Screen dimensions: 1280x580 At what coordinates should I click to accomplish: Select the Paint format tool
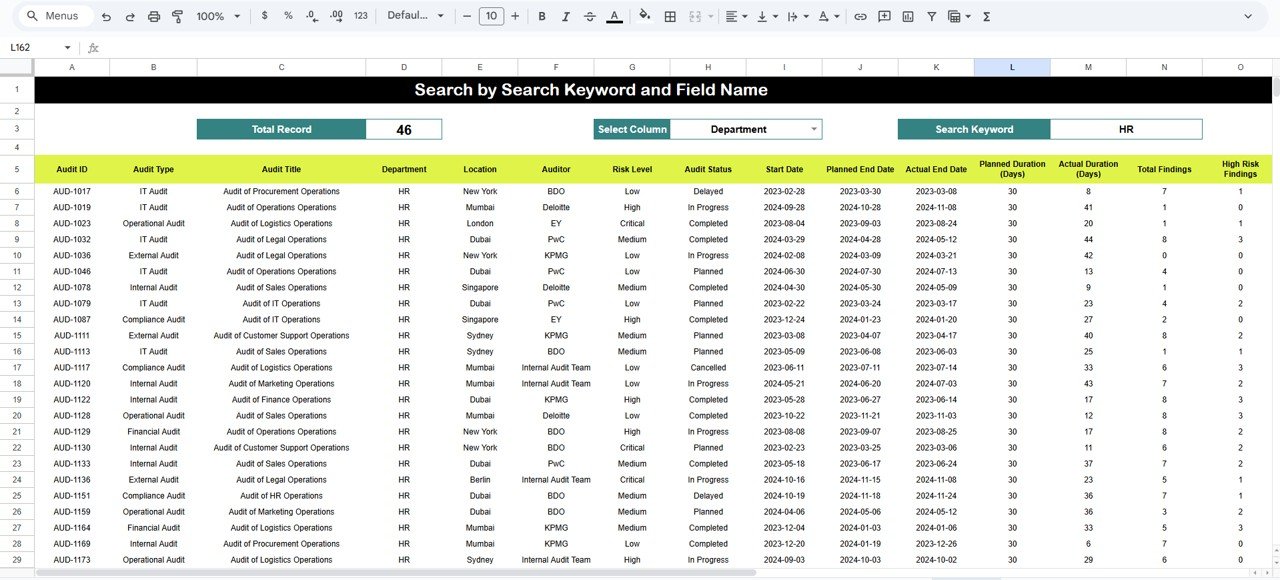pyautogui.click(x=179, y=16)
